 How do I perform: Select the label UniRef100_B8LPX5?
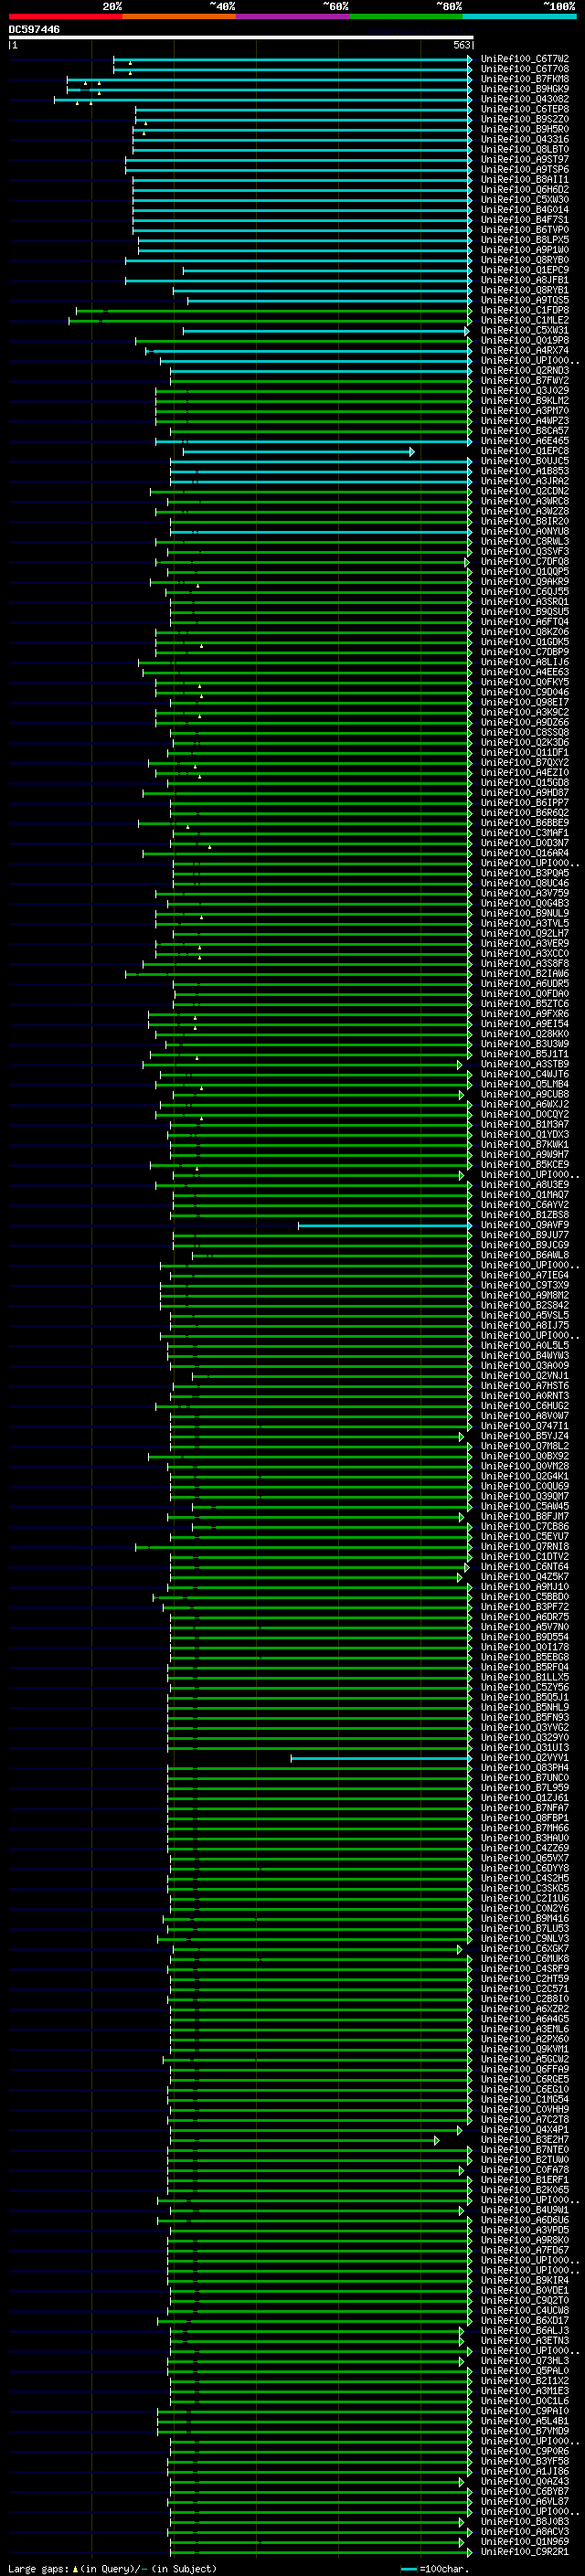click(x=524, y=240)
